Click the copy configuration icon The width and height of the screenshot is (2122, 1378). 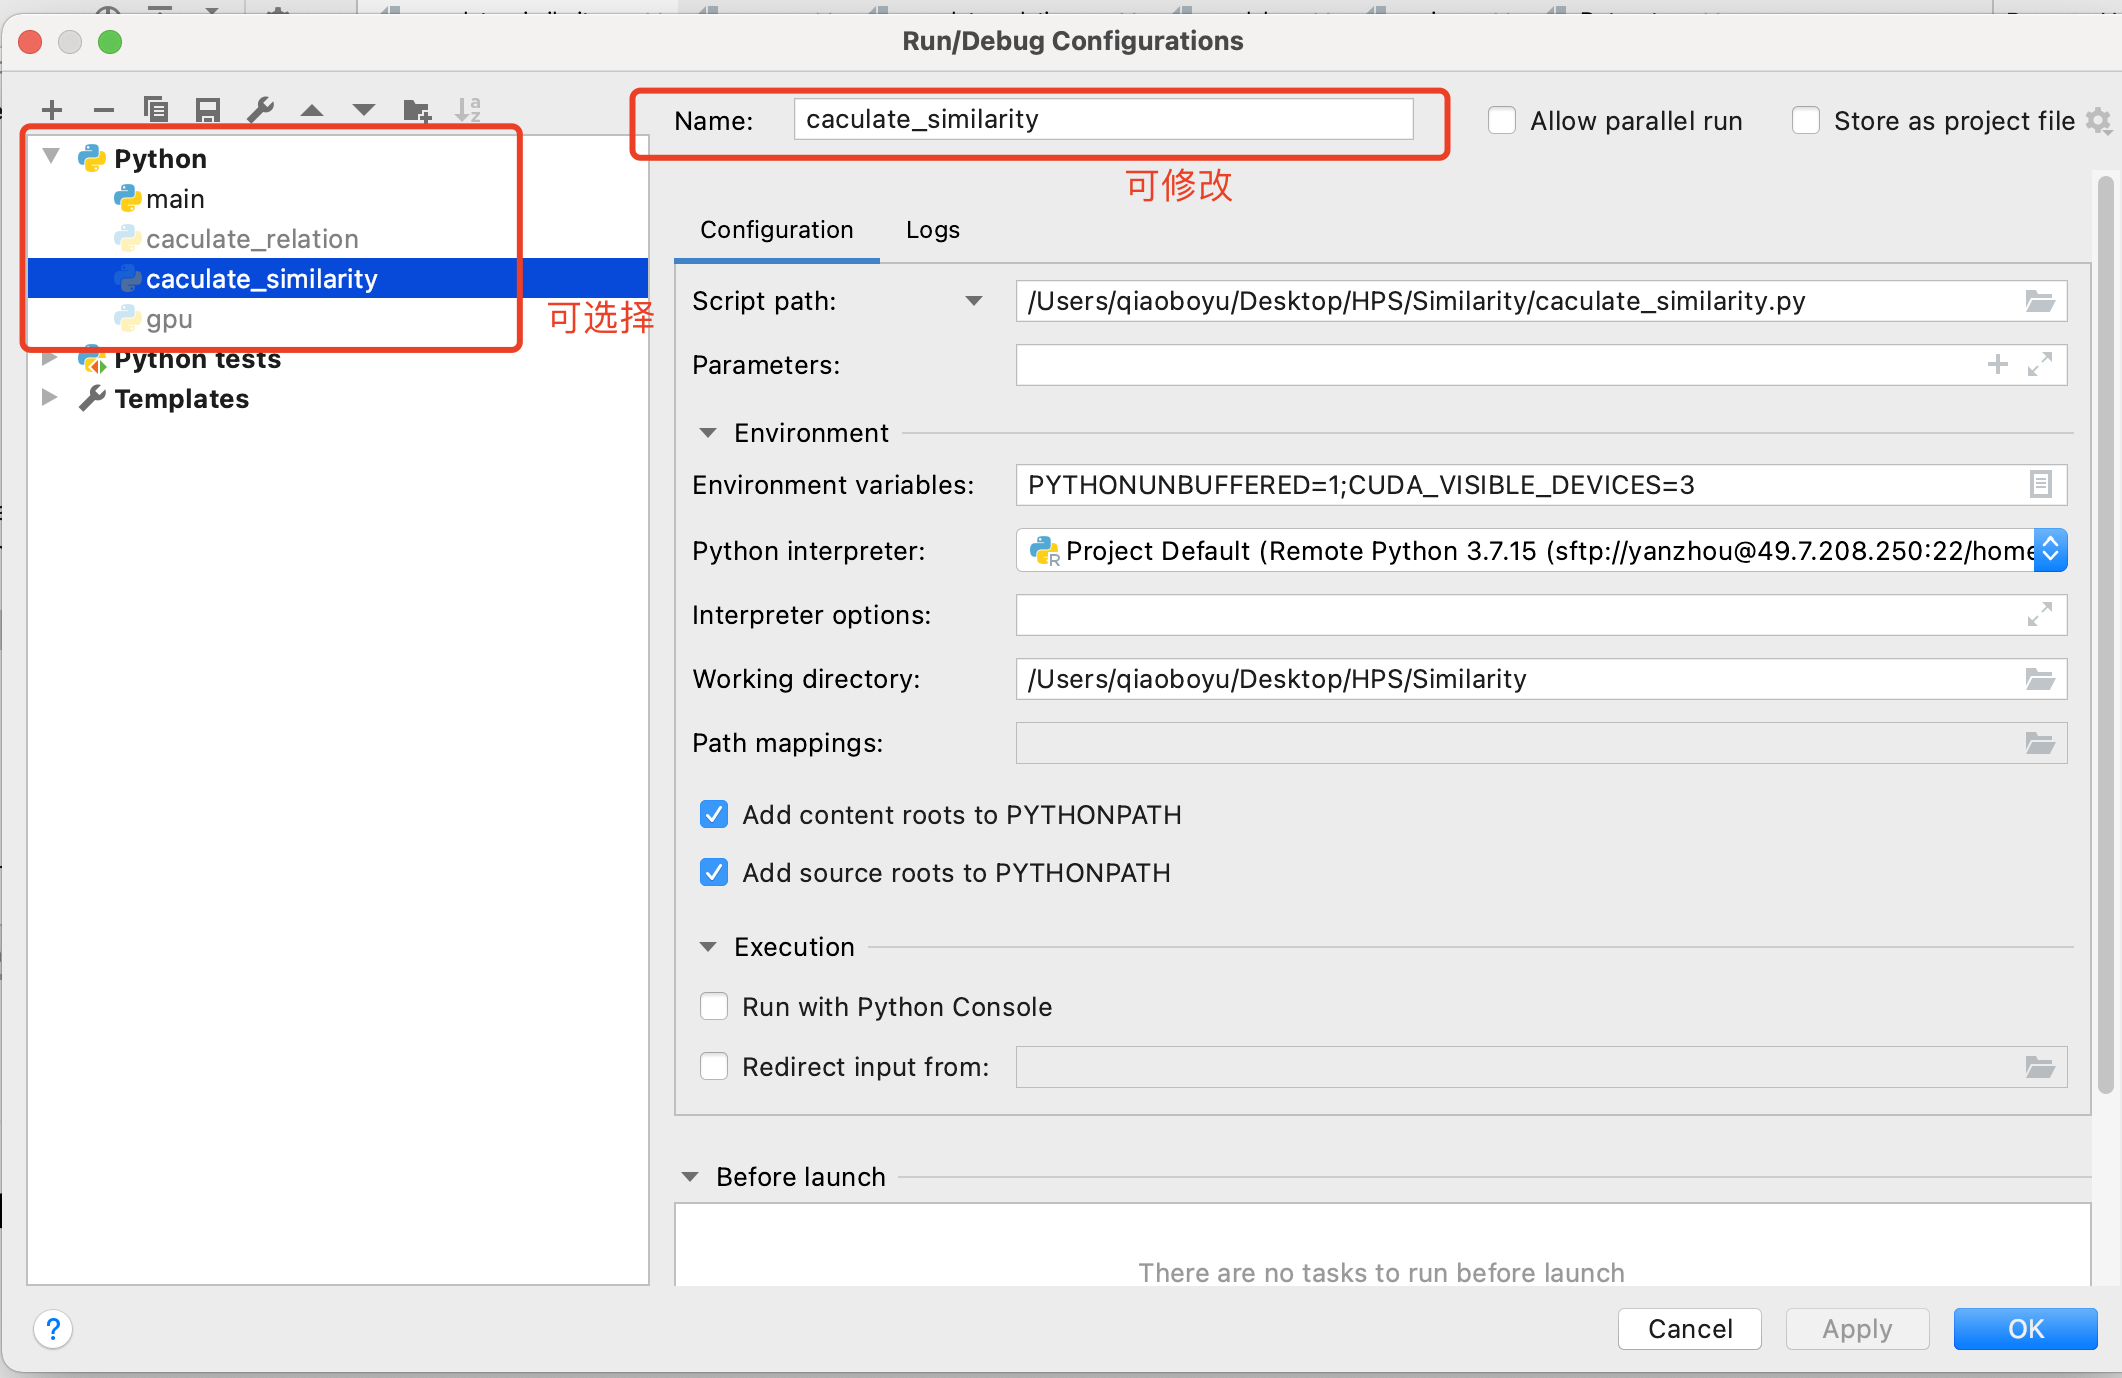tap(156, 110)
